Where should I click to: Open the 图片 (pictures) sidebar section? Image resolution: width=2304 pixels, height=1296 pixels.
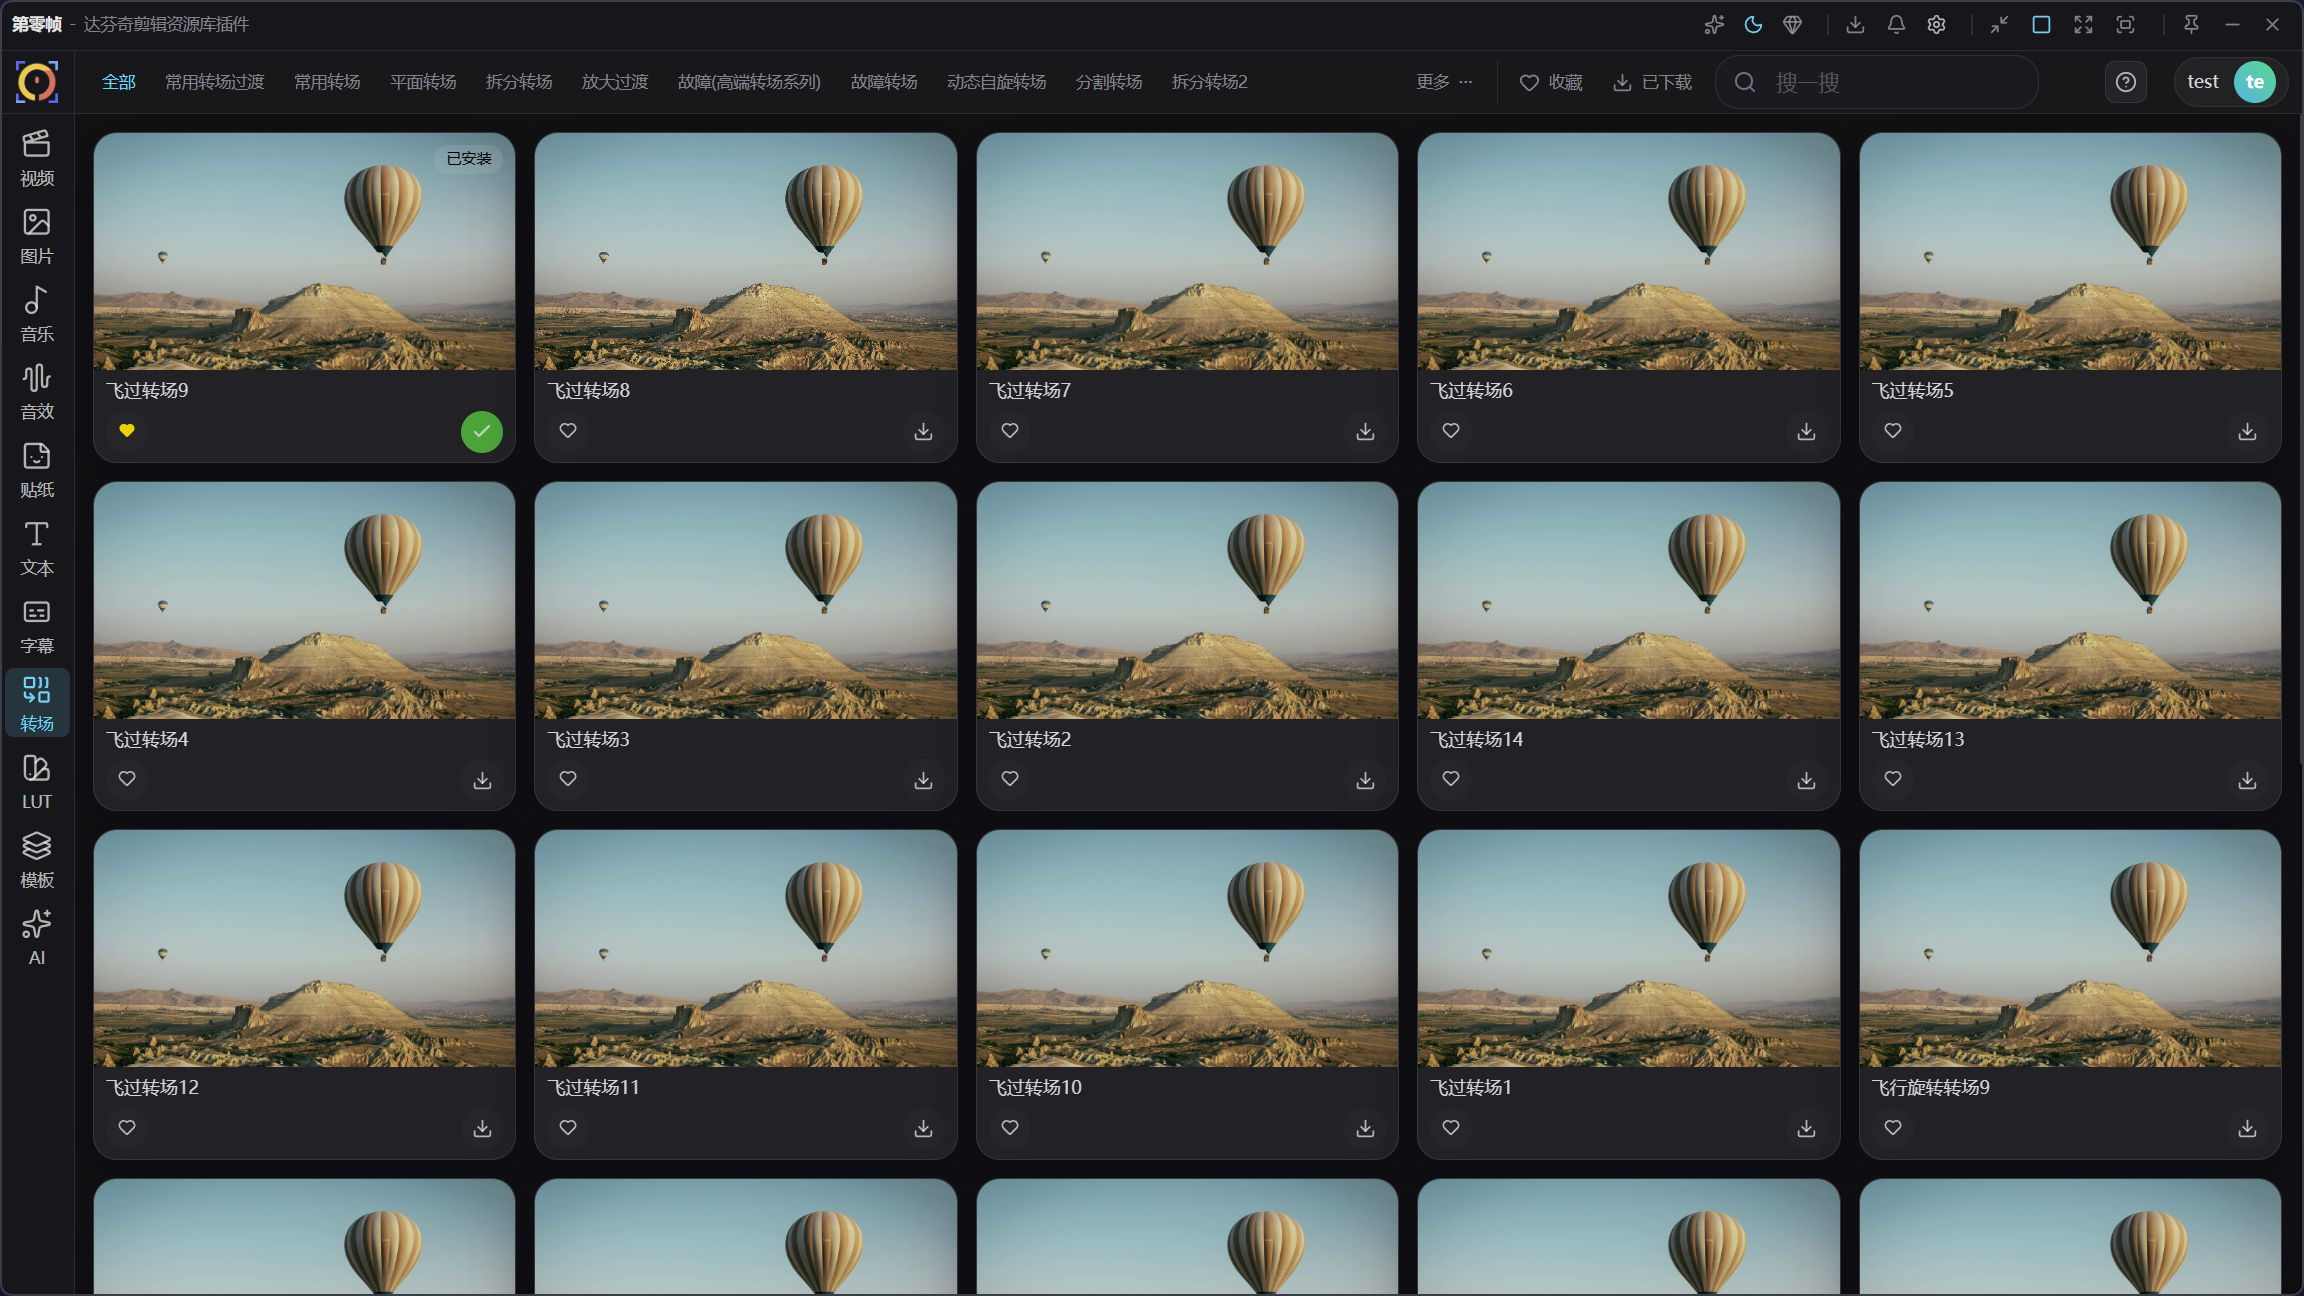click(x=37, y=236)
